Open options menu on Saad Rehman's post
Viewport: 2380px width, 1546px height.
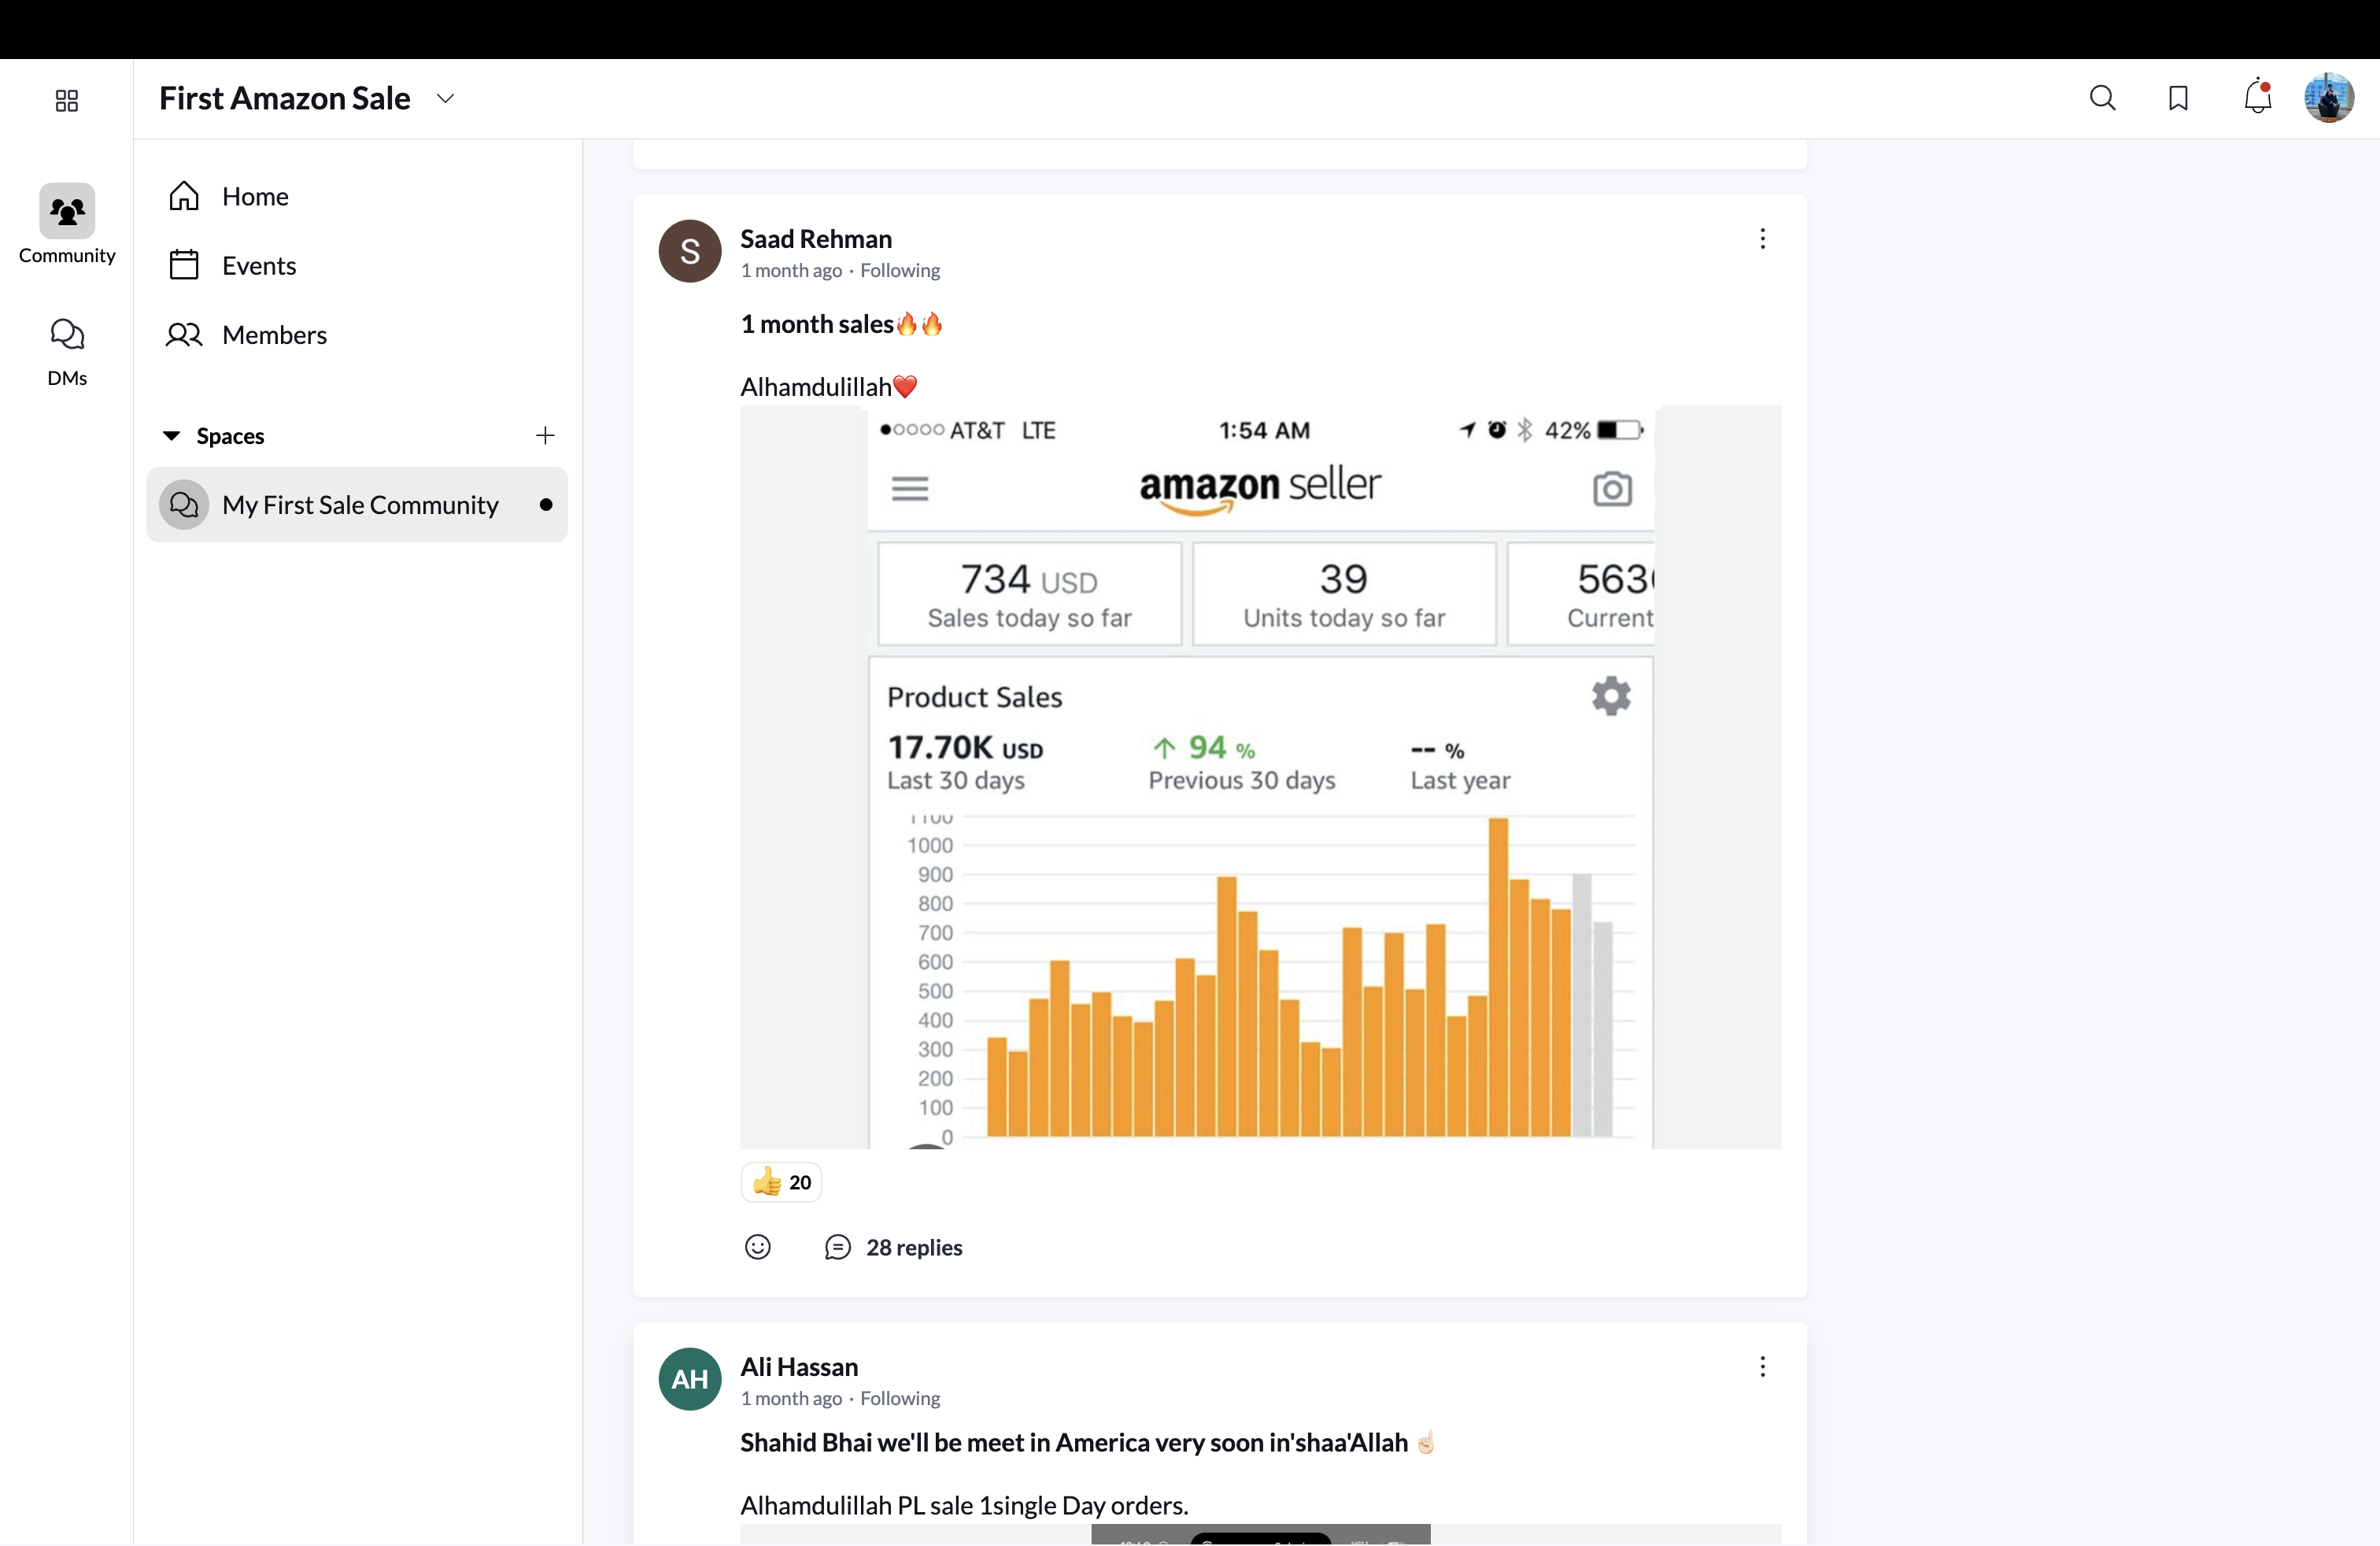pyautogui.click(x=1762, y=238)
